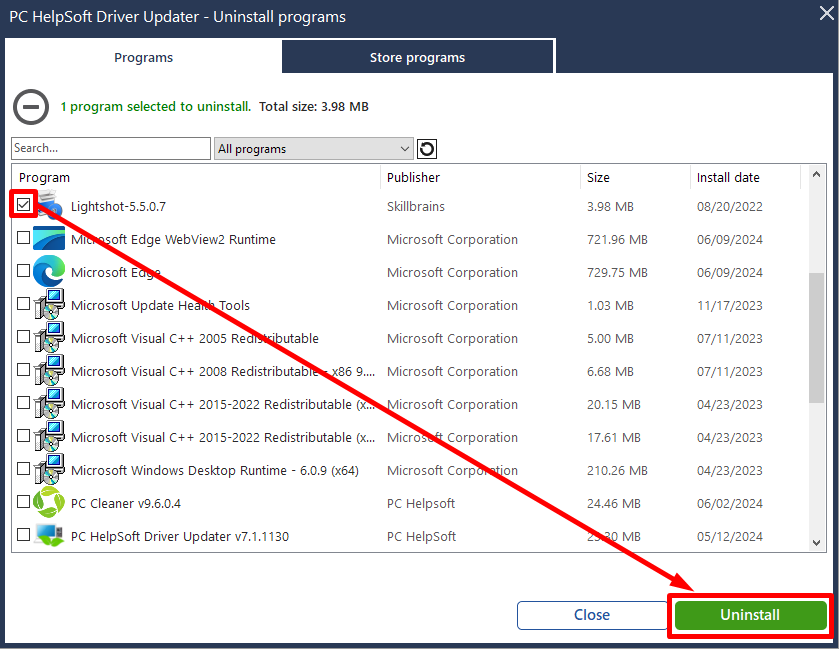Open the All programs filter dropdown

pyautogui.click(x=314, y=149)
